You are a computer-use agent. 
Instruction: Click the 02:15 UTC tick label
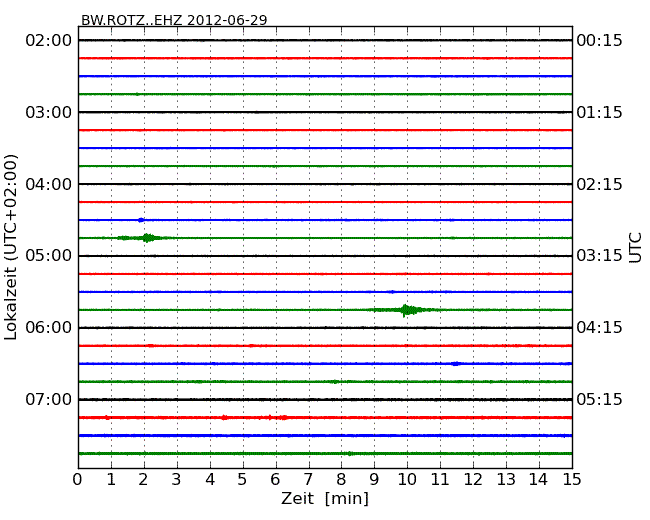599,184
